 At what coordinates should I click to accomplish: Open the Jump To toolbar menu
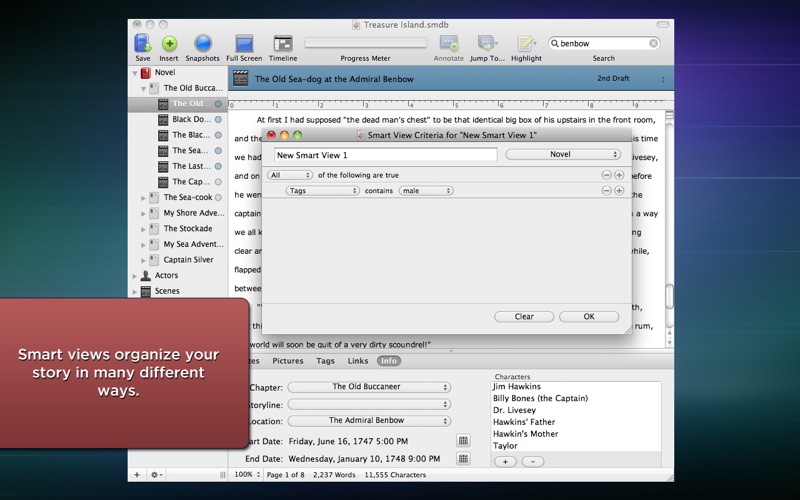pos(487,44)
